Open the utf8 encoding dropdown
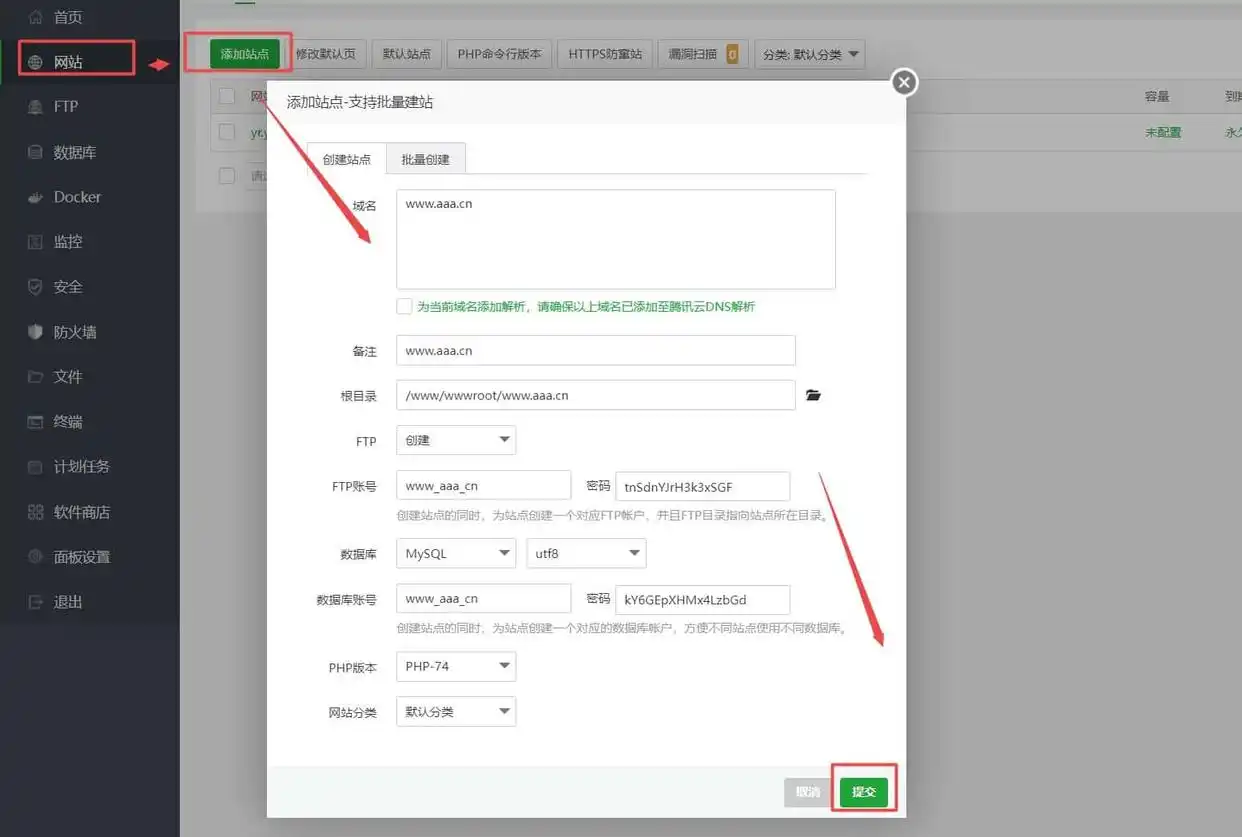The height and width of the screenshot is (837, 1242). [586, 553]
